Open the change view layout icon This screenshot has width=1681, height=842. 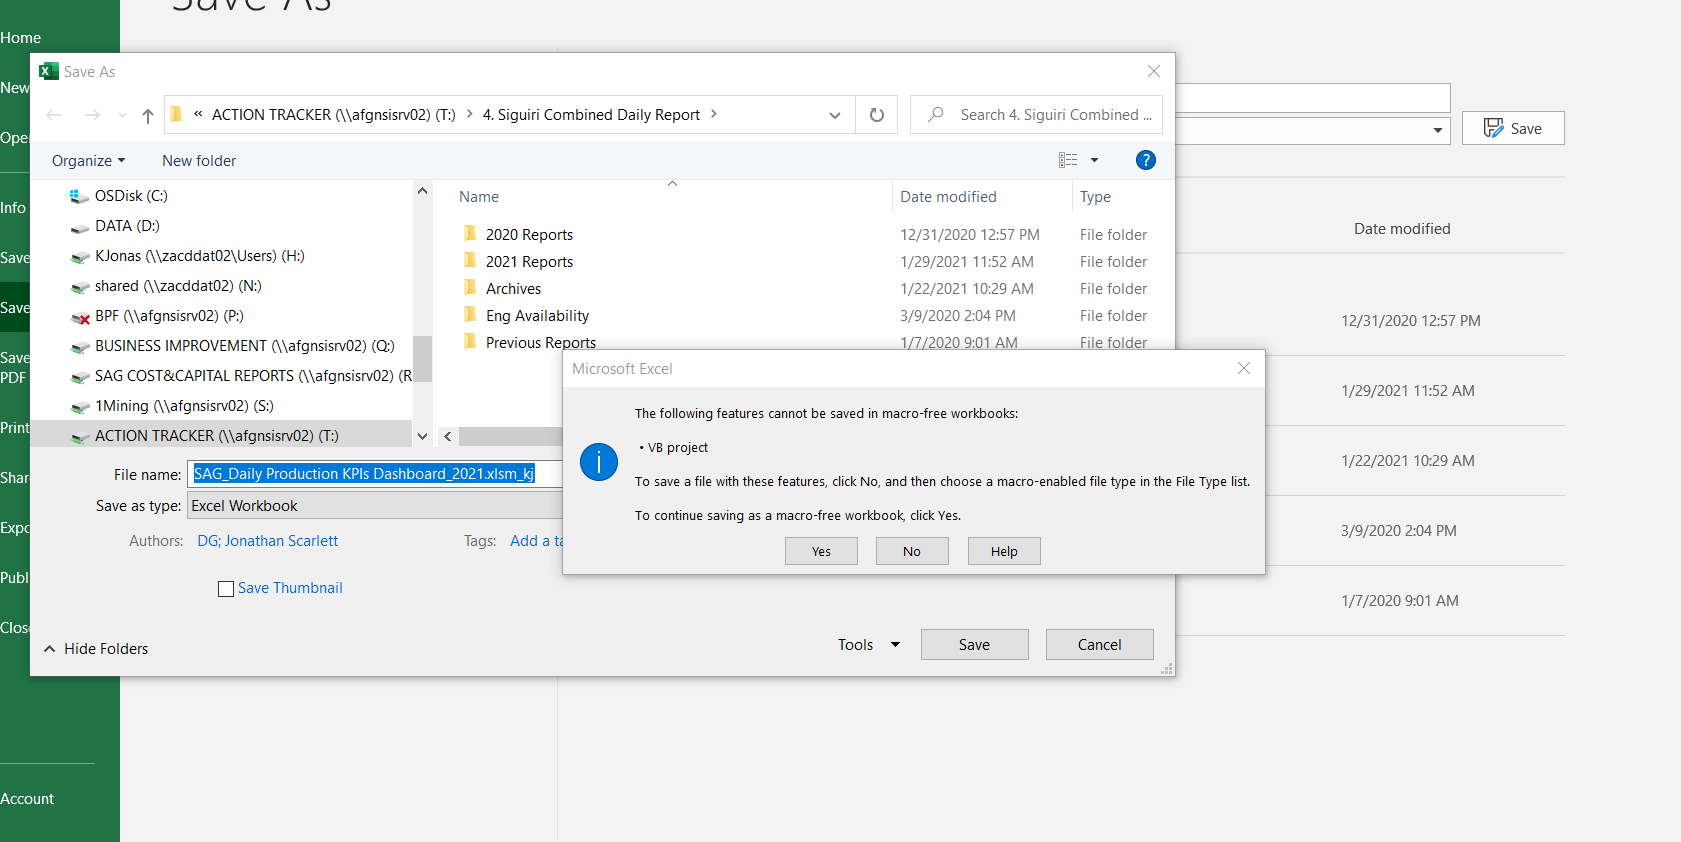coord(1068,160)
